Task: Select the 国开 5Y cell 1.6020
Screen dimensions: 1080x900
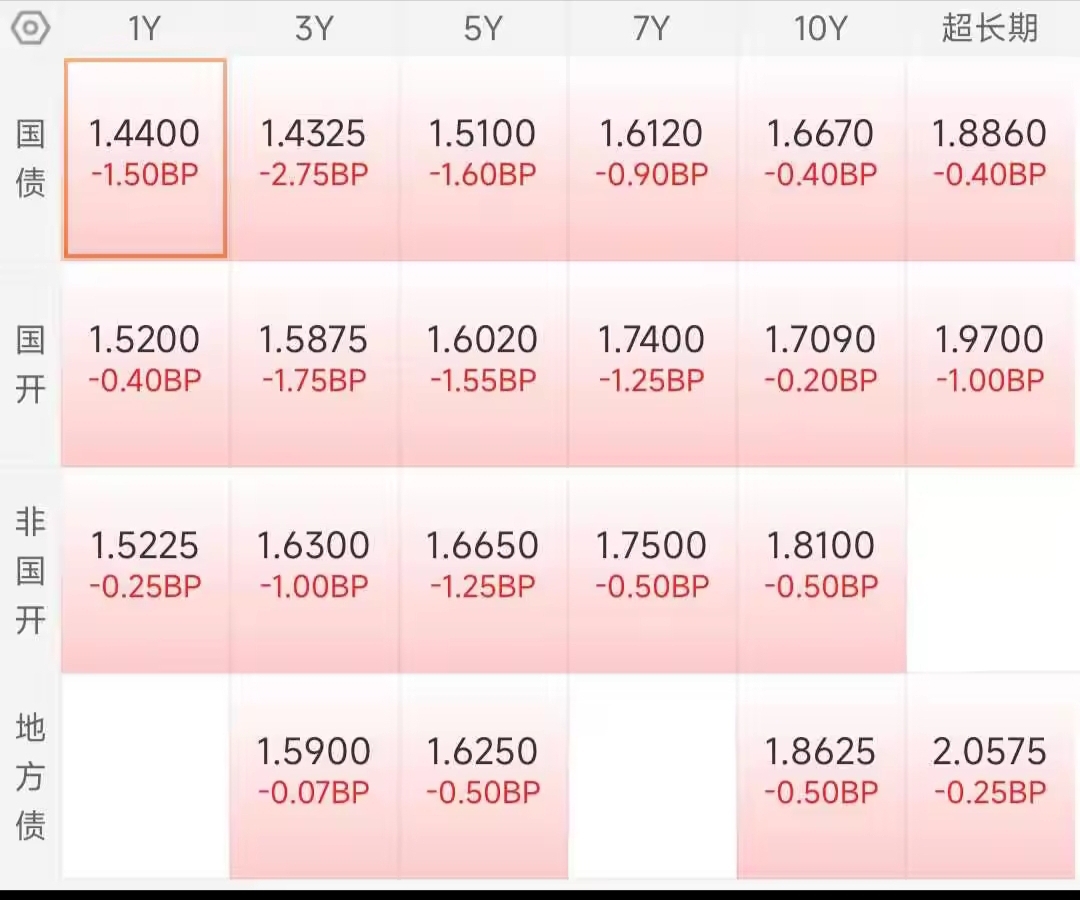Action: (483, 364)
